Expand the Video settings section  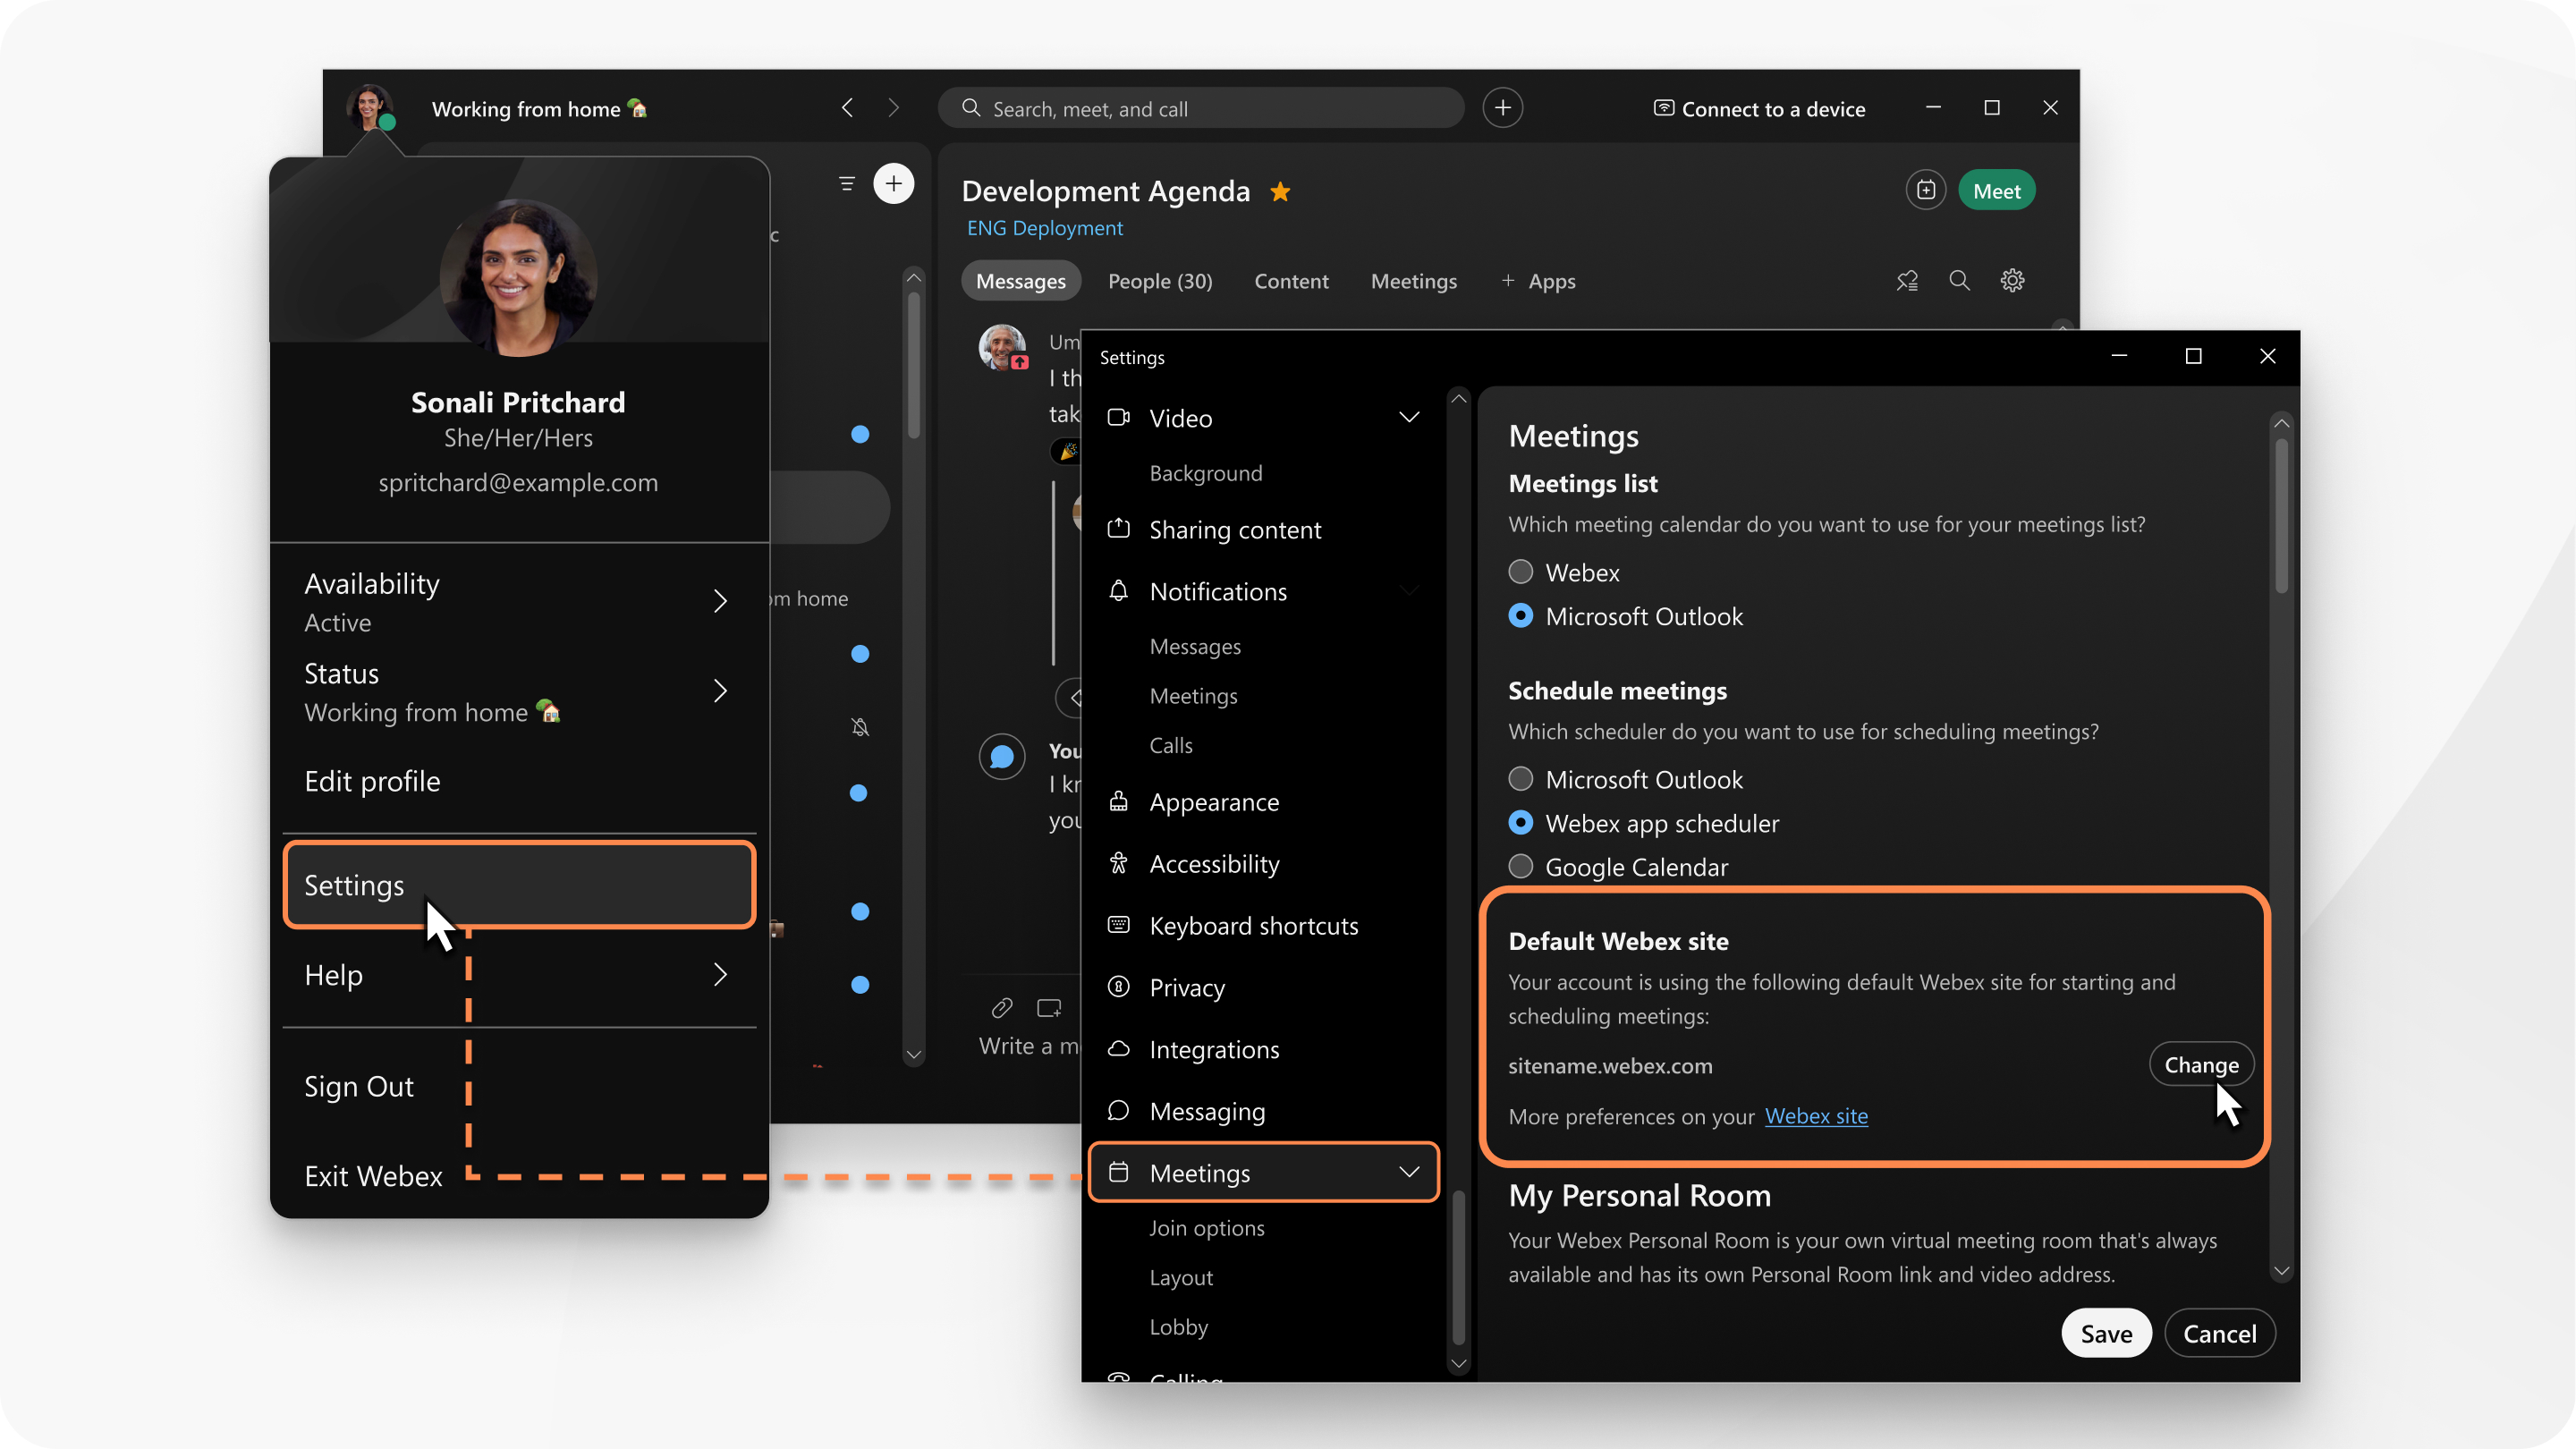1410,418
